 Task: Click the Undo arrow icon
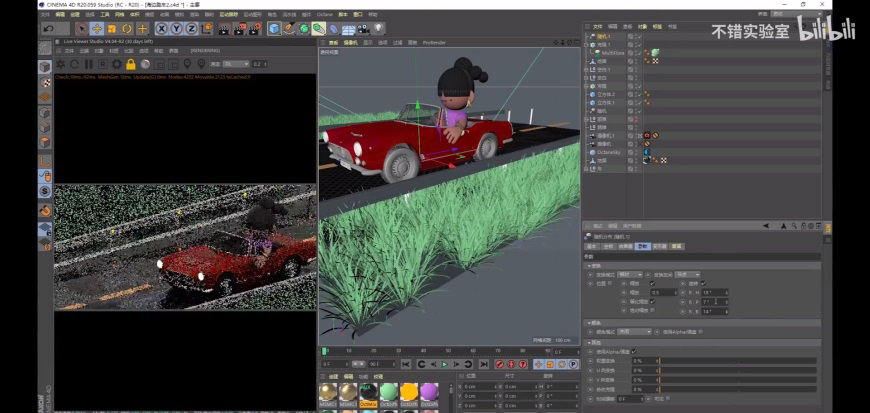click(48, 28)
